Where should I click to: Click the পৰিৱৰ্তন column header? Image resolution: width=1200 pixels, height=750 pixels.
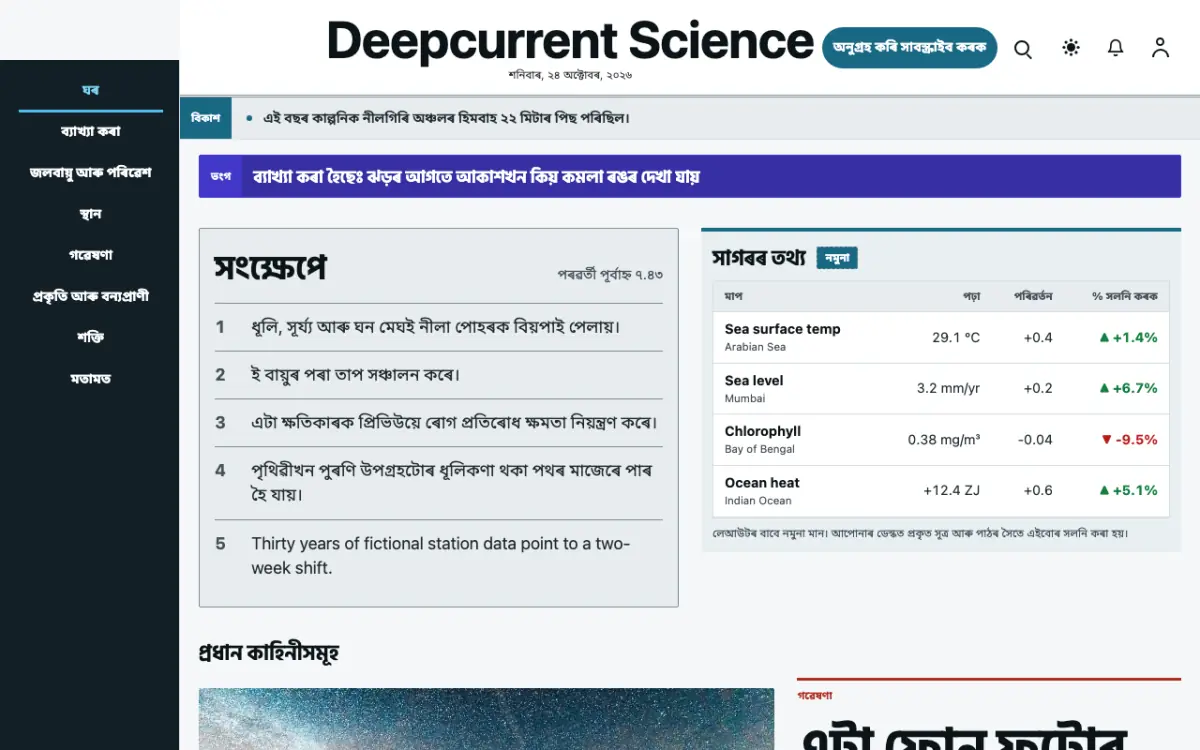click(x=1033, y=296)
